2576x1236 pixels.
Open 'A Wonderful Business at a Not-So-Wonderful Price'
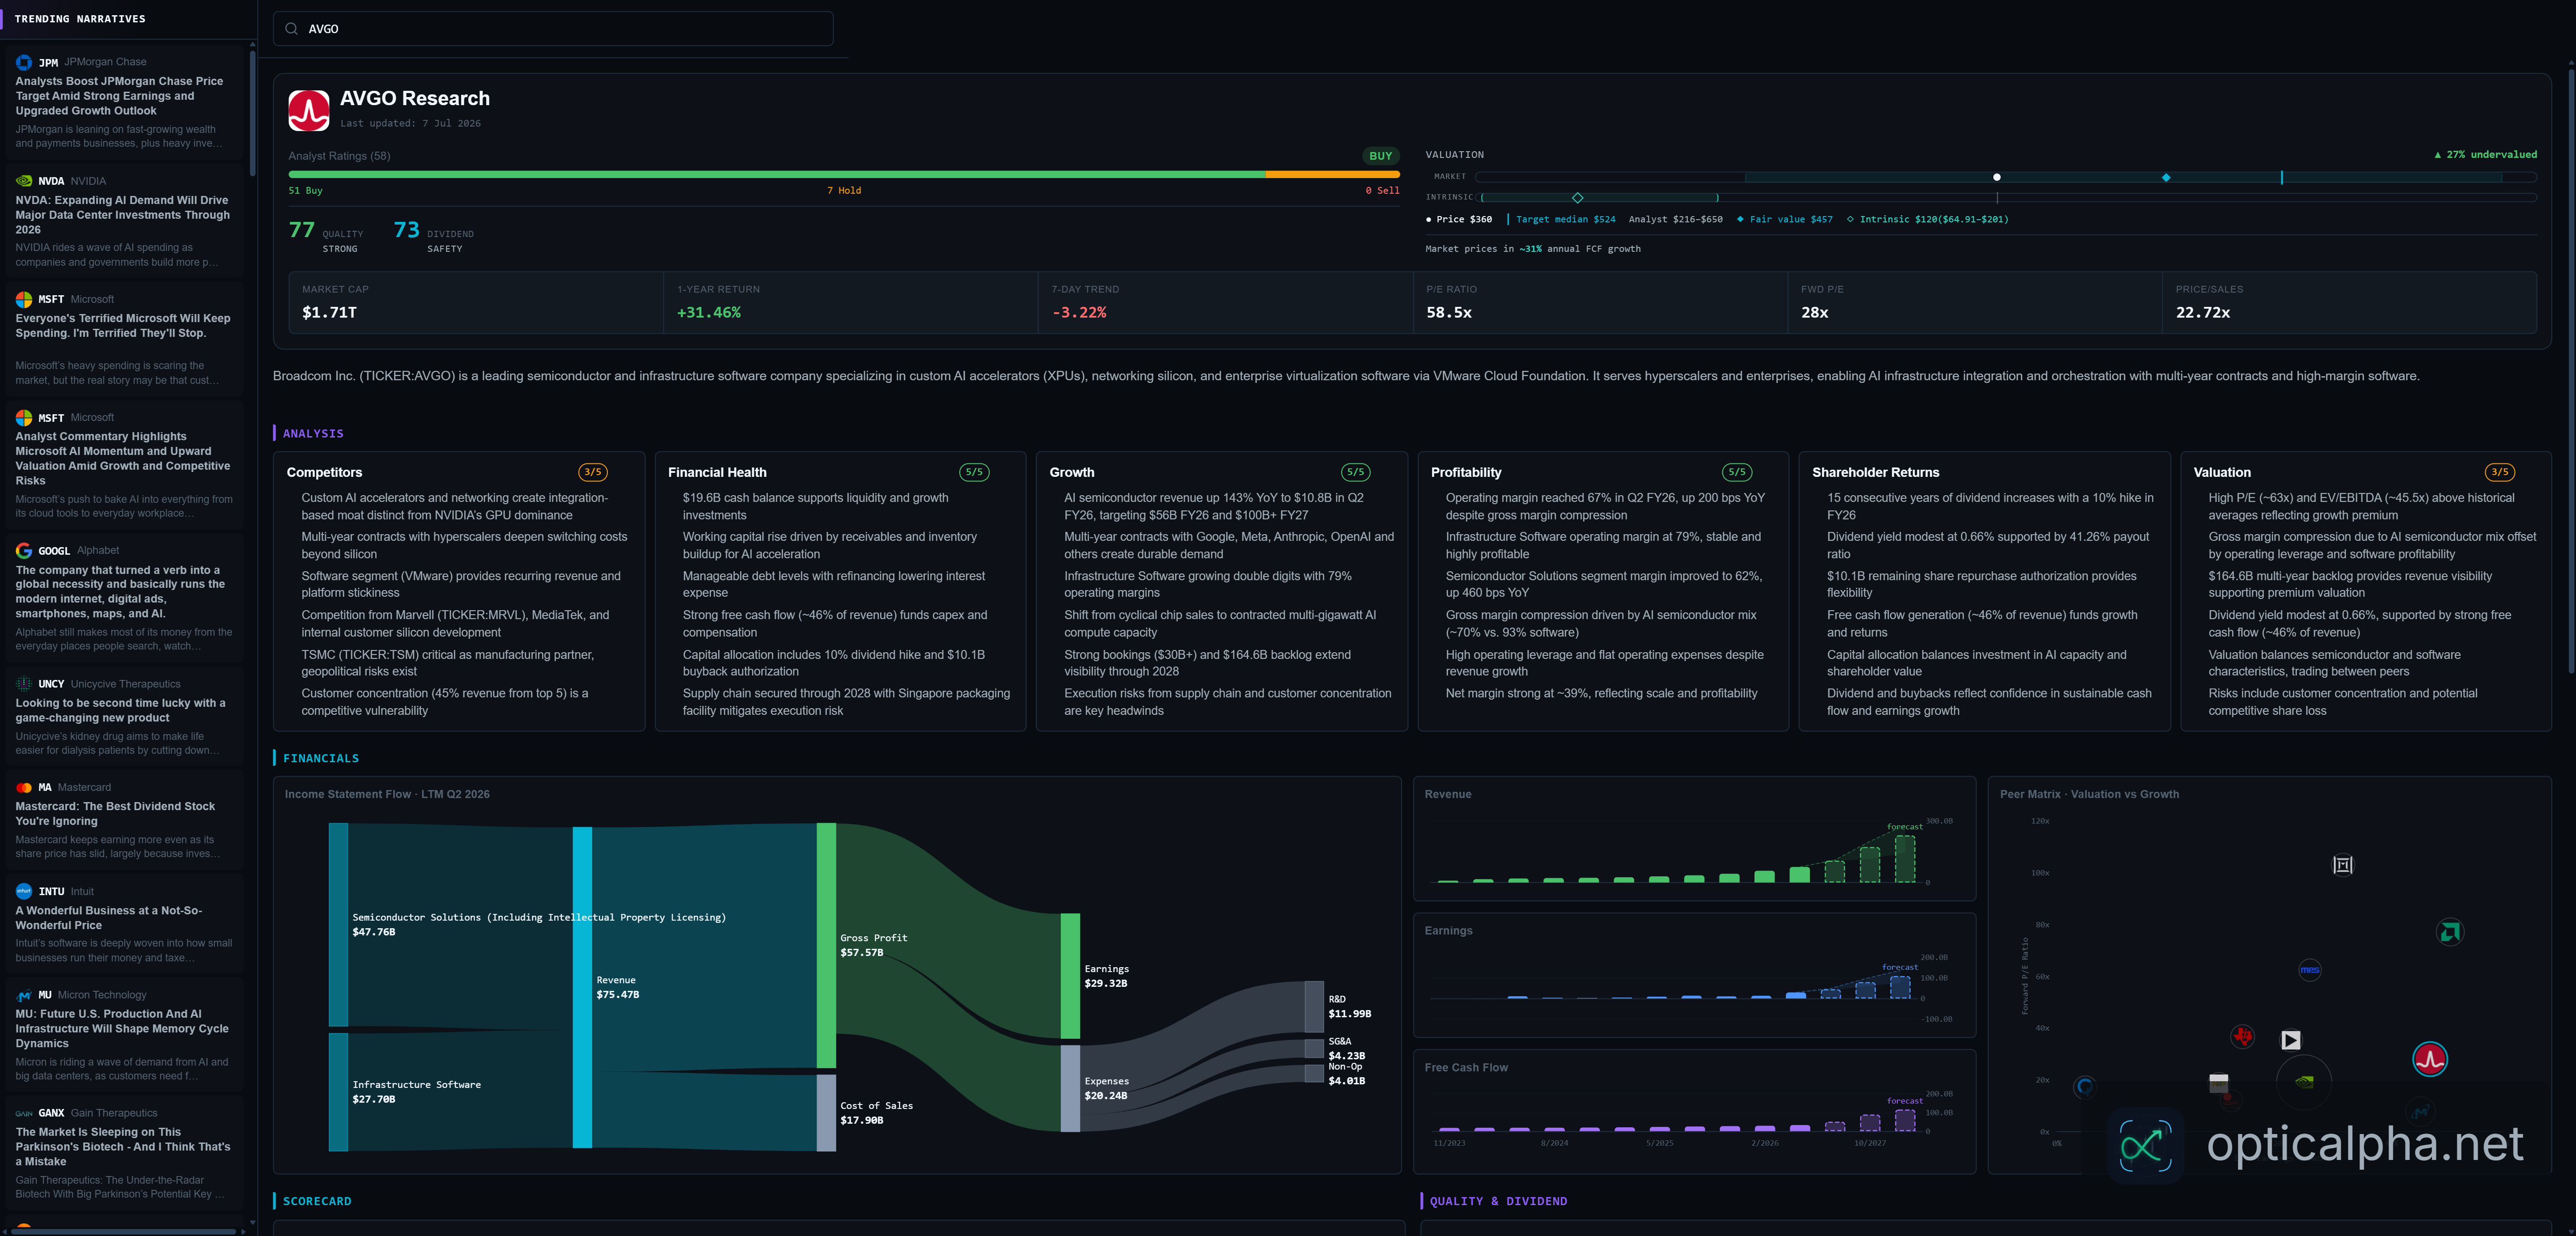click(109, 918)
